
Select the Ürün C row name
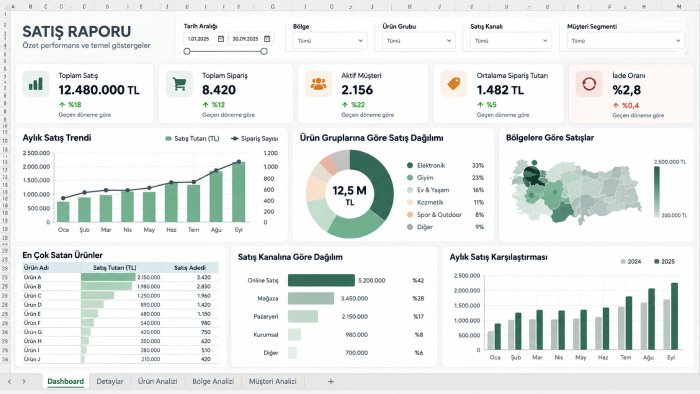click(x=33, y=295)
